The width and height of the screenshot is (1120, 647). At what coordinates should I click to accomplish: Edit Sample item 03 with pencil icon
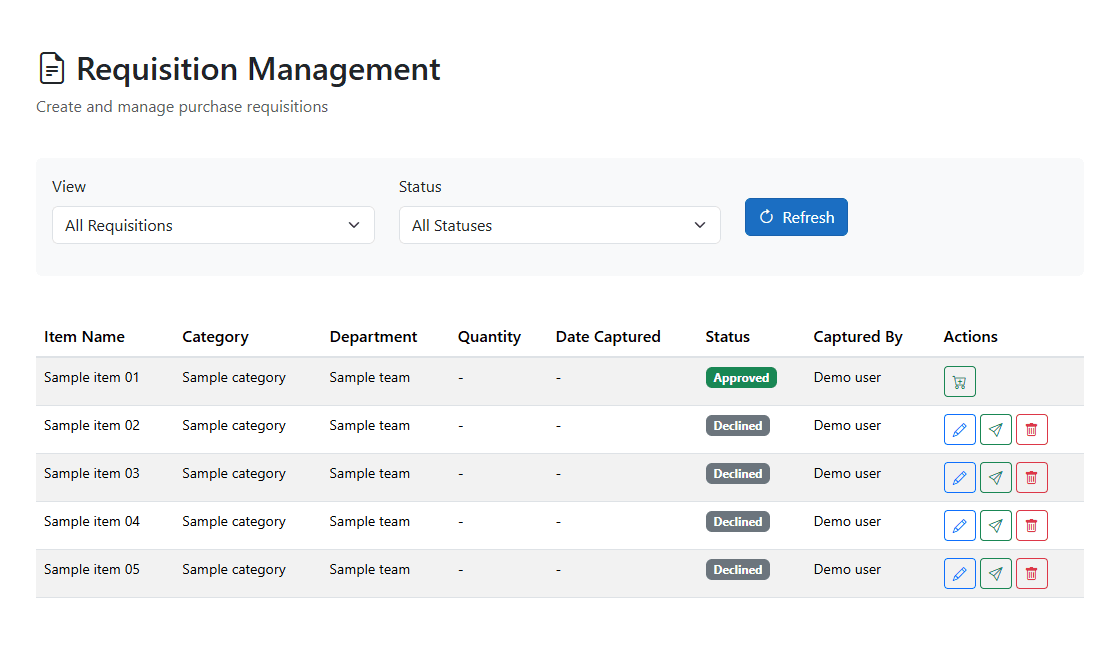tap(959, 477)
